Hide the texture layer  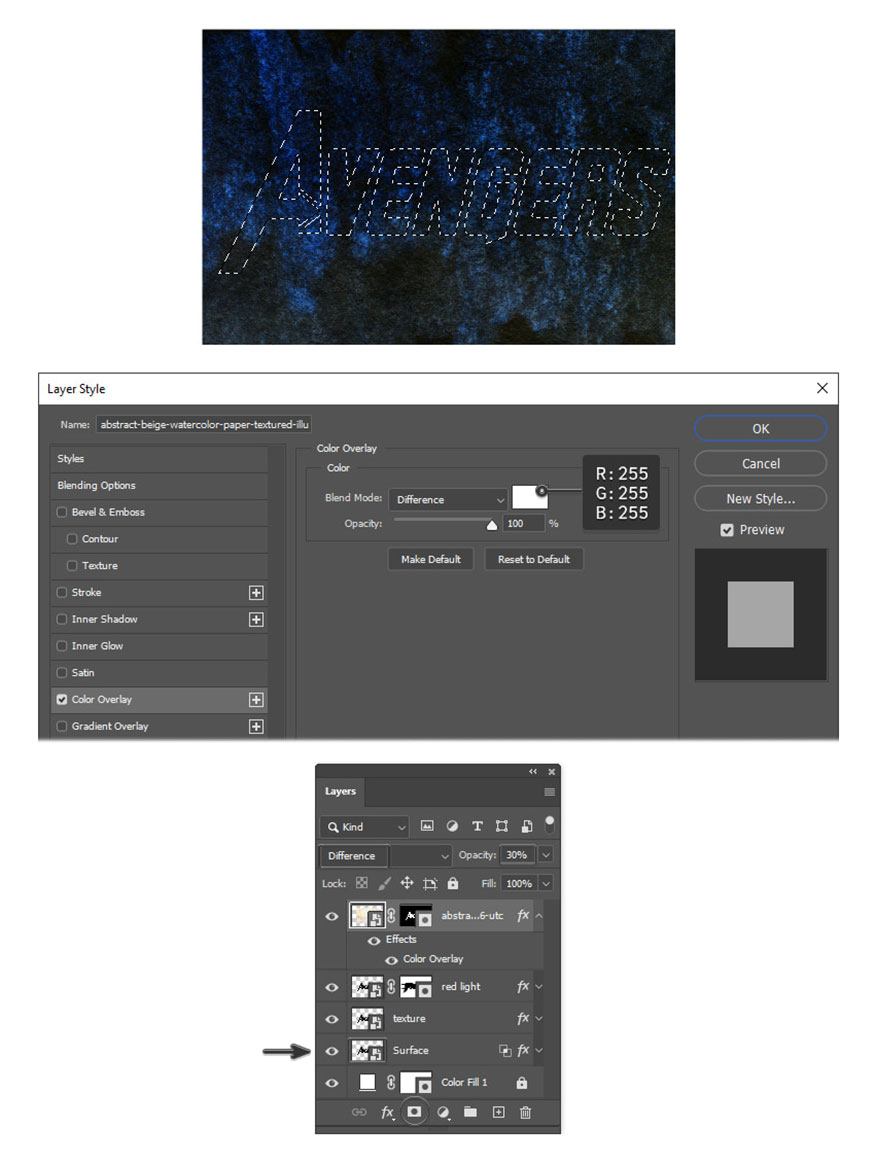[x=331, y=1019]
